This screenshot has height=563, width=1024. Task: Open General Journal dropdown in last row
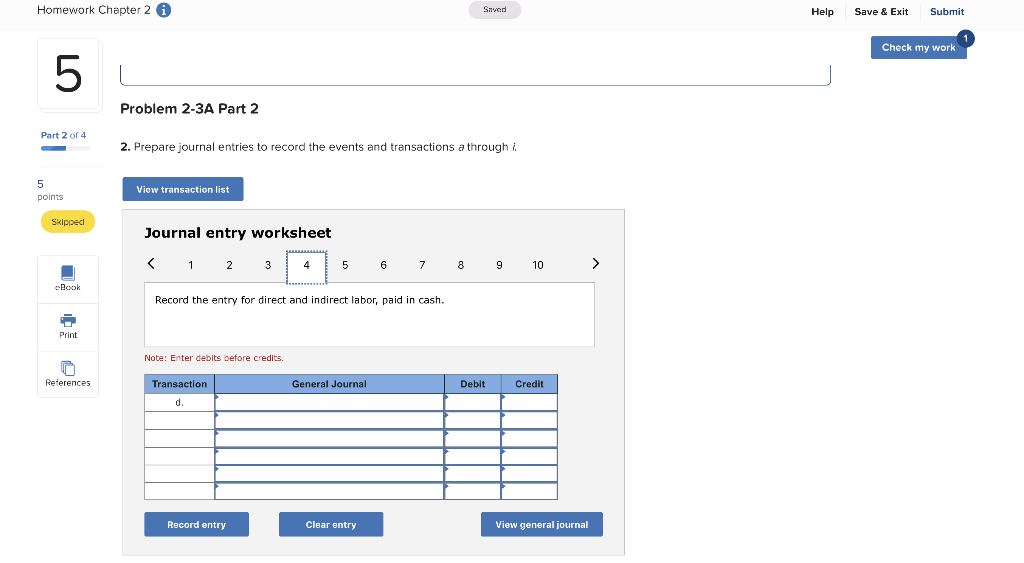329,491
